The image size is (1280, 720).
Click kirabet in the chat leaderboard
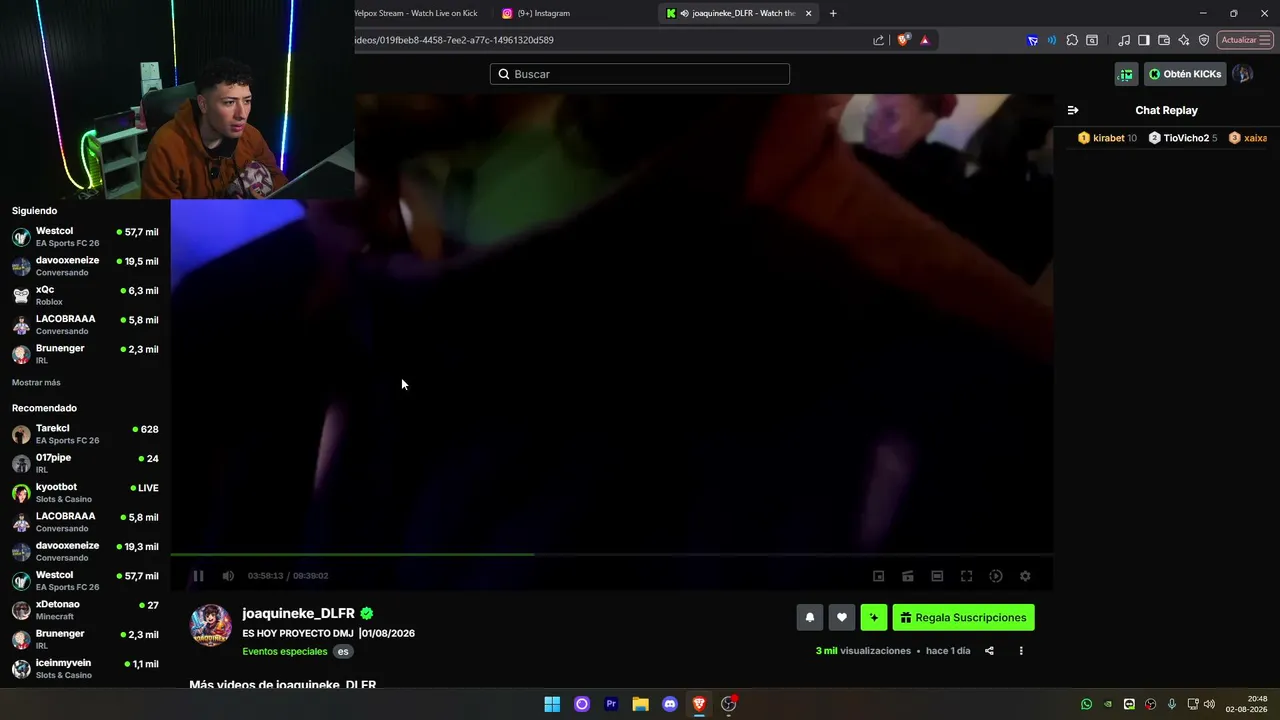[1108, 138]
